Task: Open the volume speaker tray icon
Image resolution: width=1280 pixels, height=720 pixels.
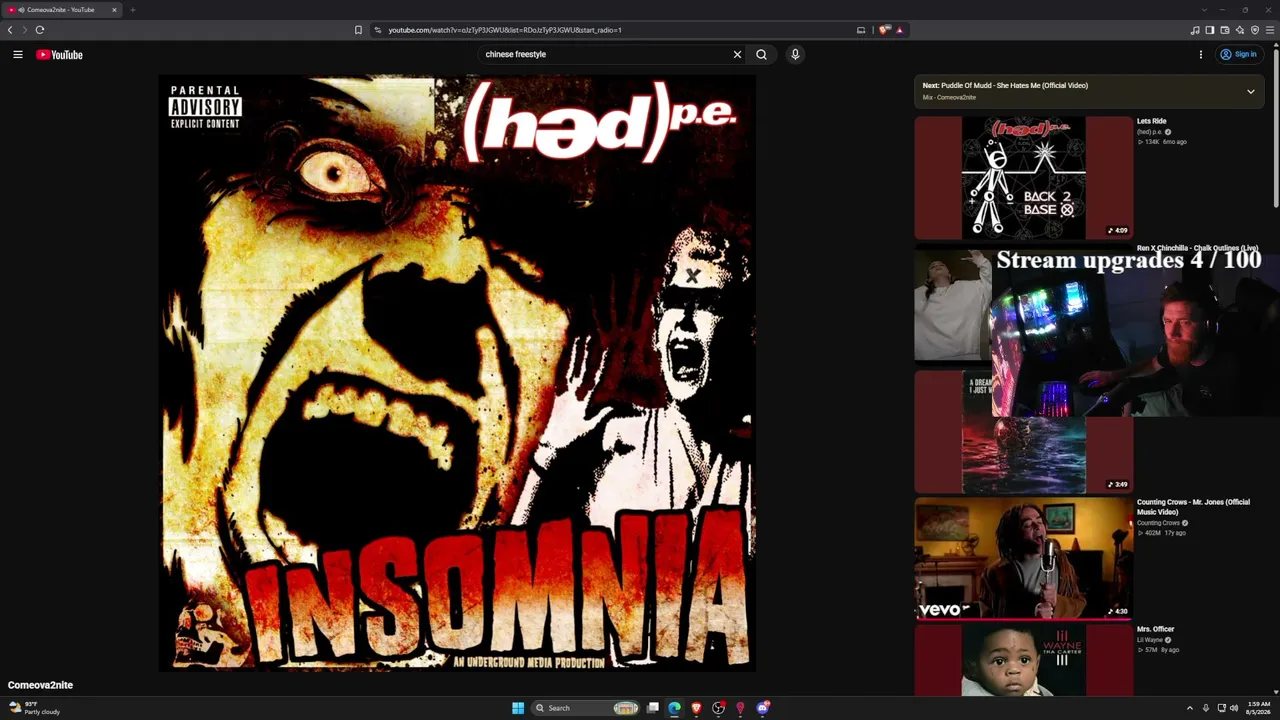Action: coord(1234,708)
